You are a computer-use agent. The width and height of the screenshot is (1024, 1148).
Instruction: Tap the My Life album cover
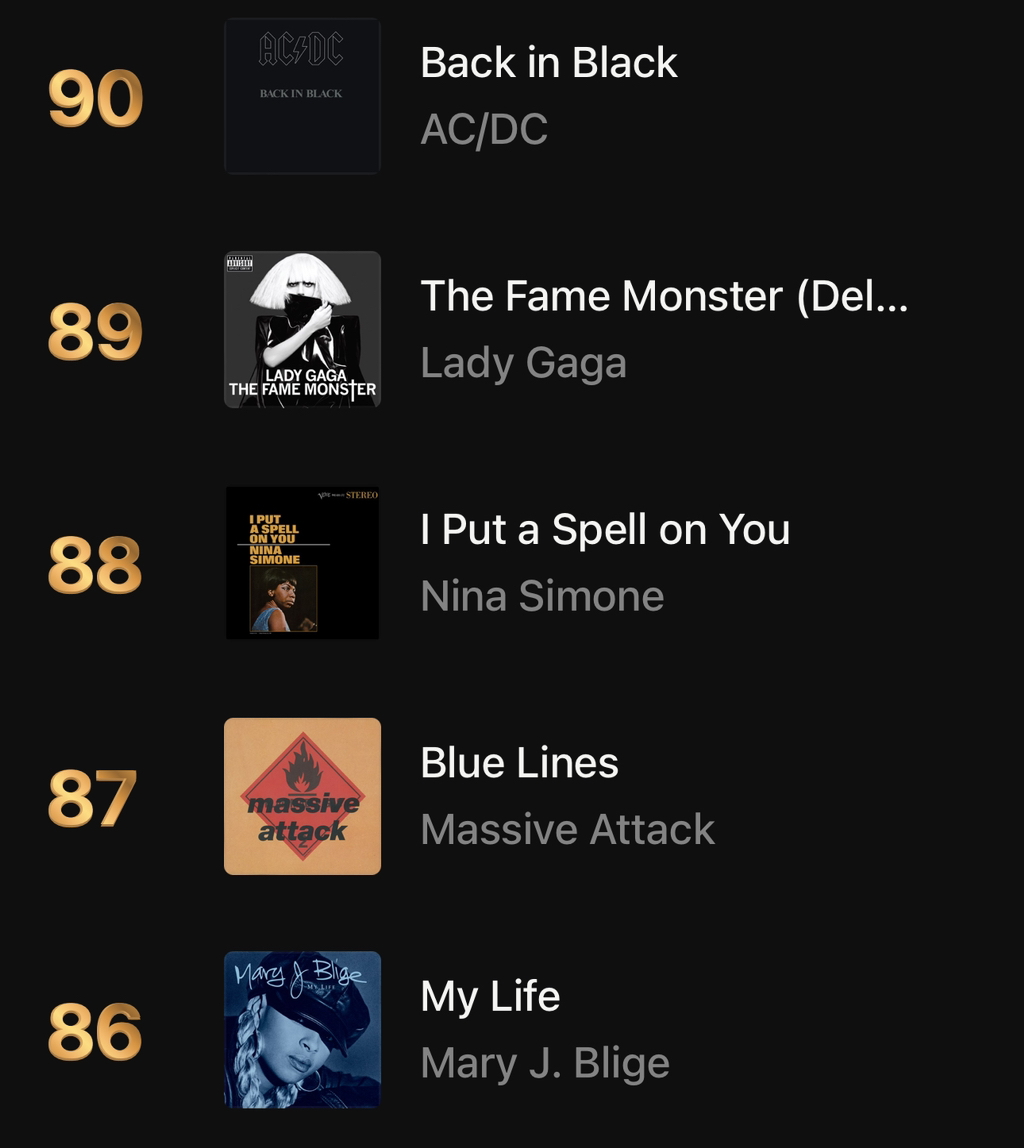pos(302,1029)
